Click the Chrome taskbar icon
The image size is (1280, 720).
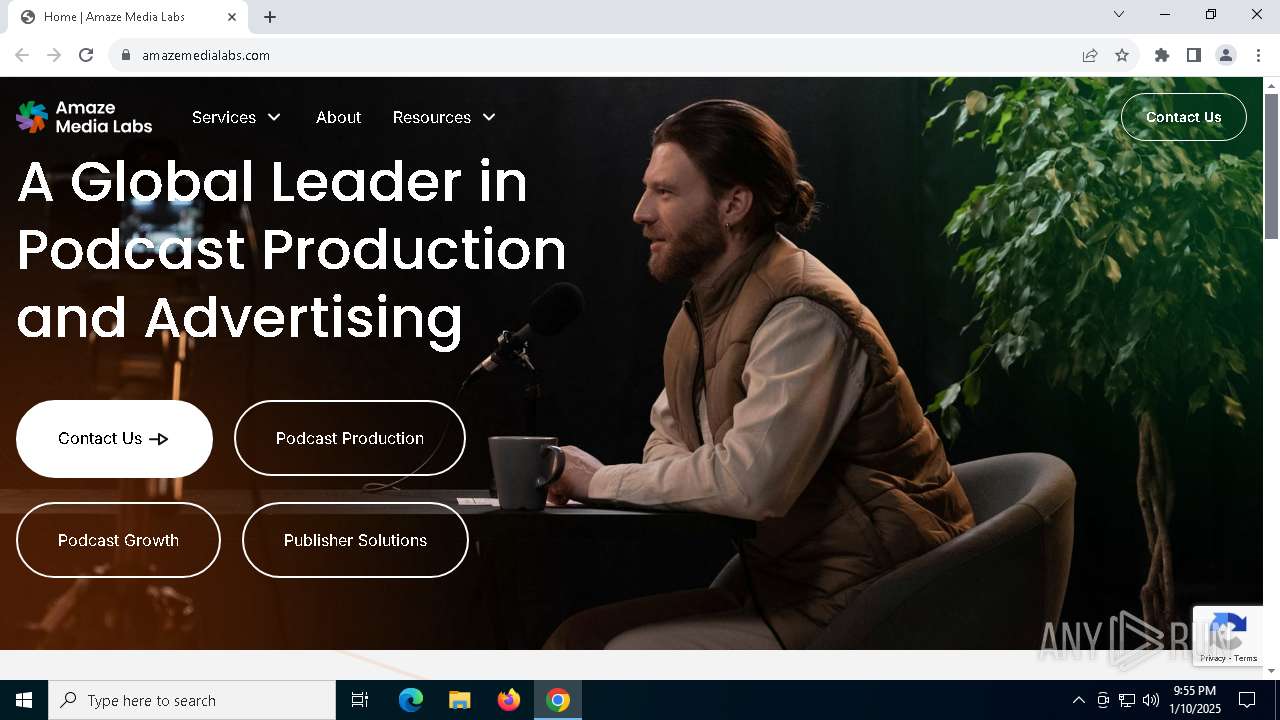click(x=558, y=700)
